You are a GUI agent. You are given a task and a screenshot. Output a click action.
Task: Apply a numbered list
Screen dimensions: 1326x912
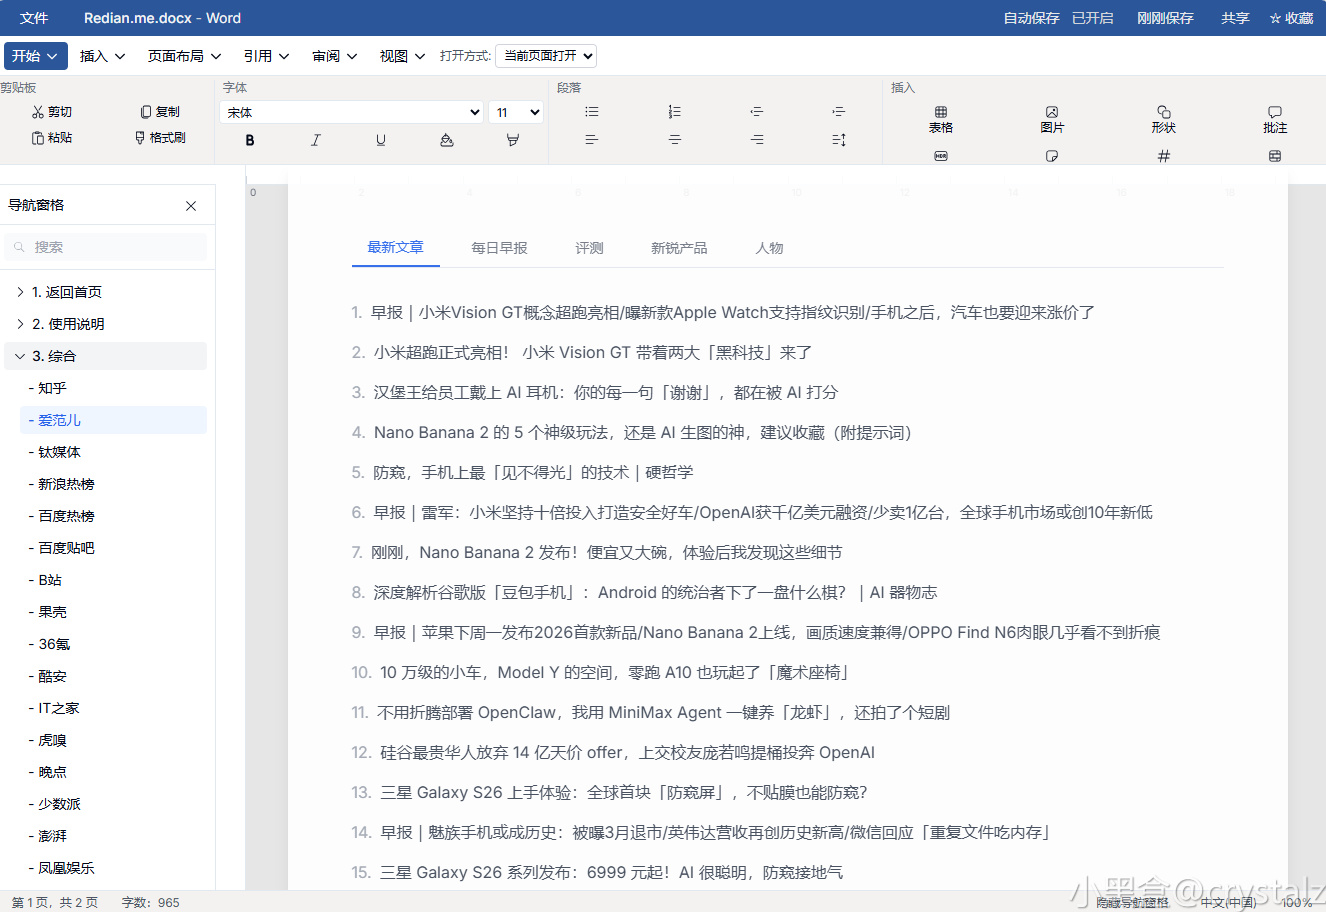pyautogui.click(x=675, y=112)
